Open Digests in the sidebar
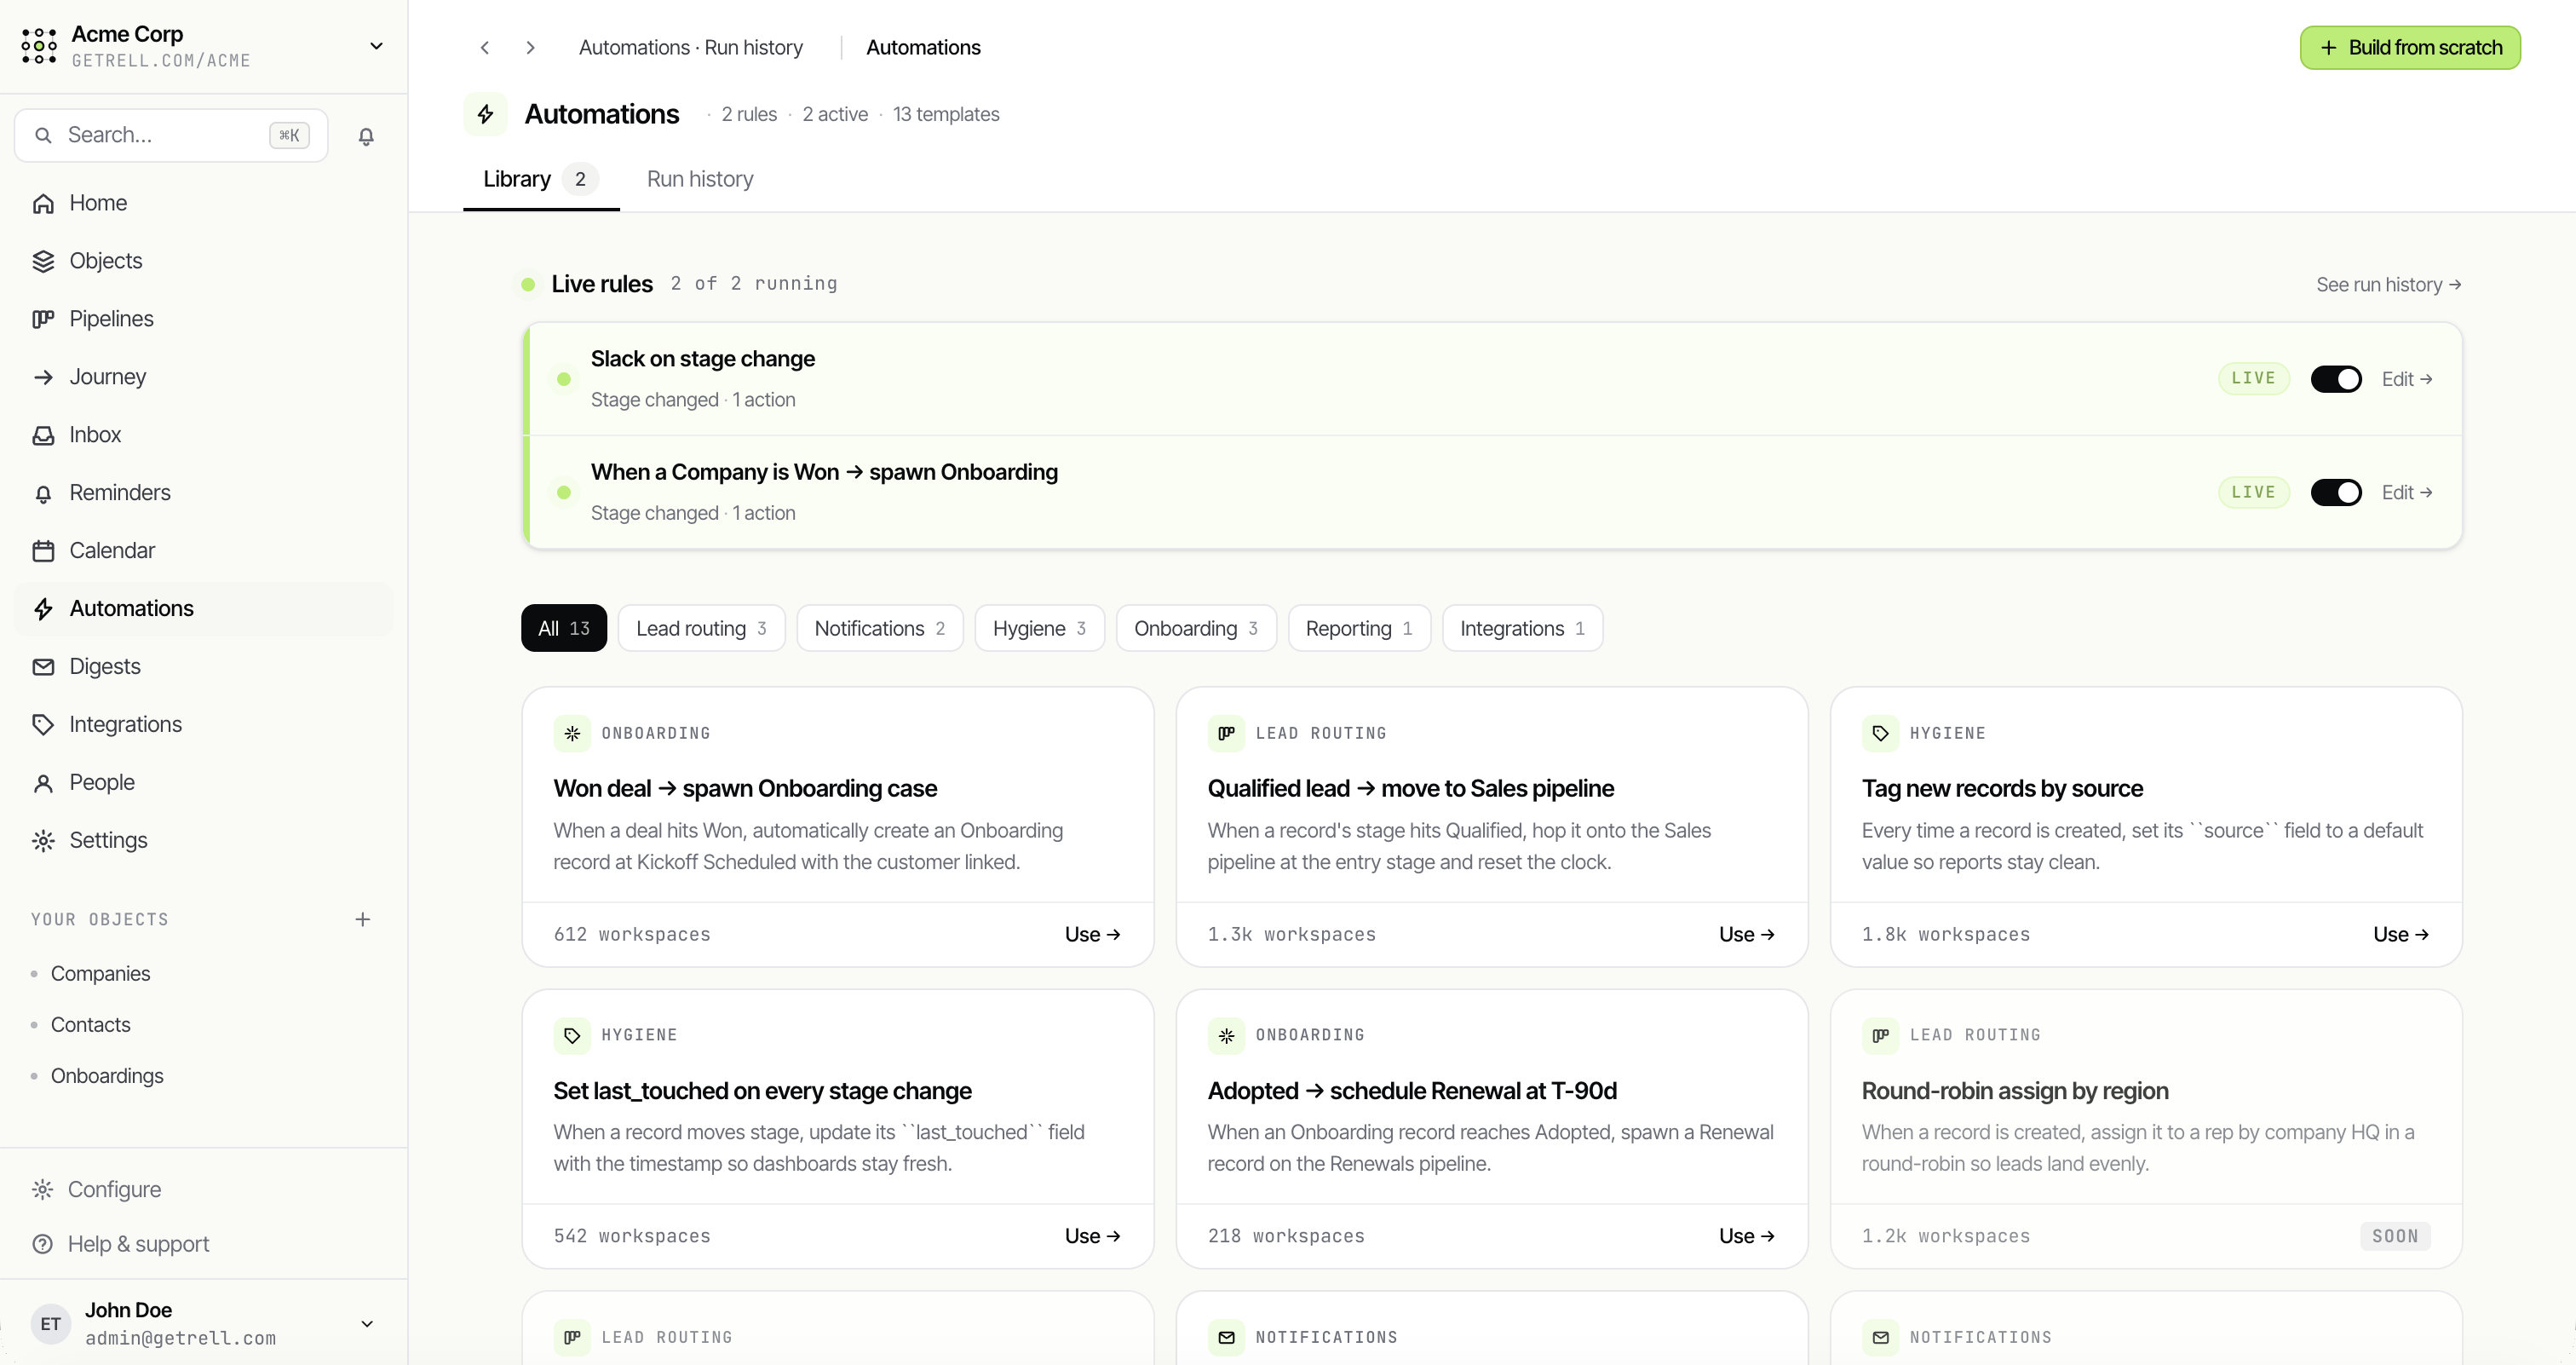The width and height of the screenshot is (2576, 1365). click(x=204, y=667)
